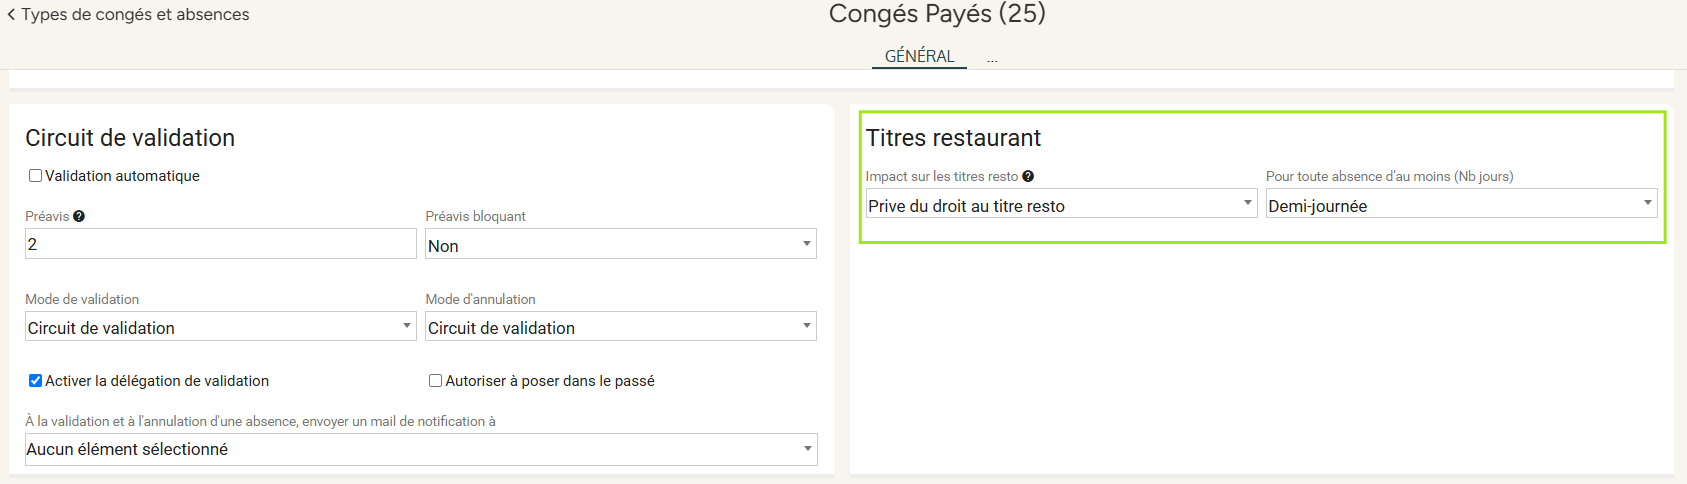Open the Préavis bloquant dropdown showing Non

621,244
